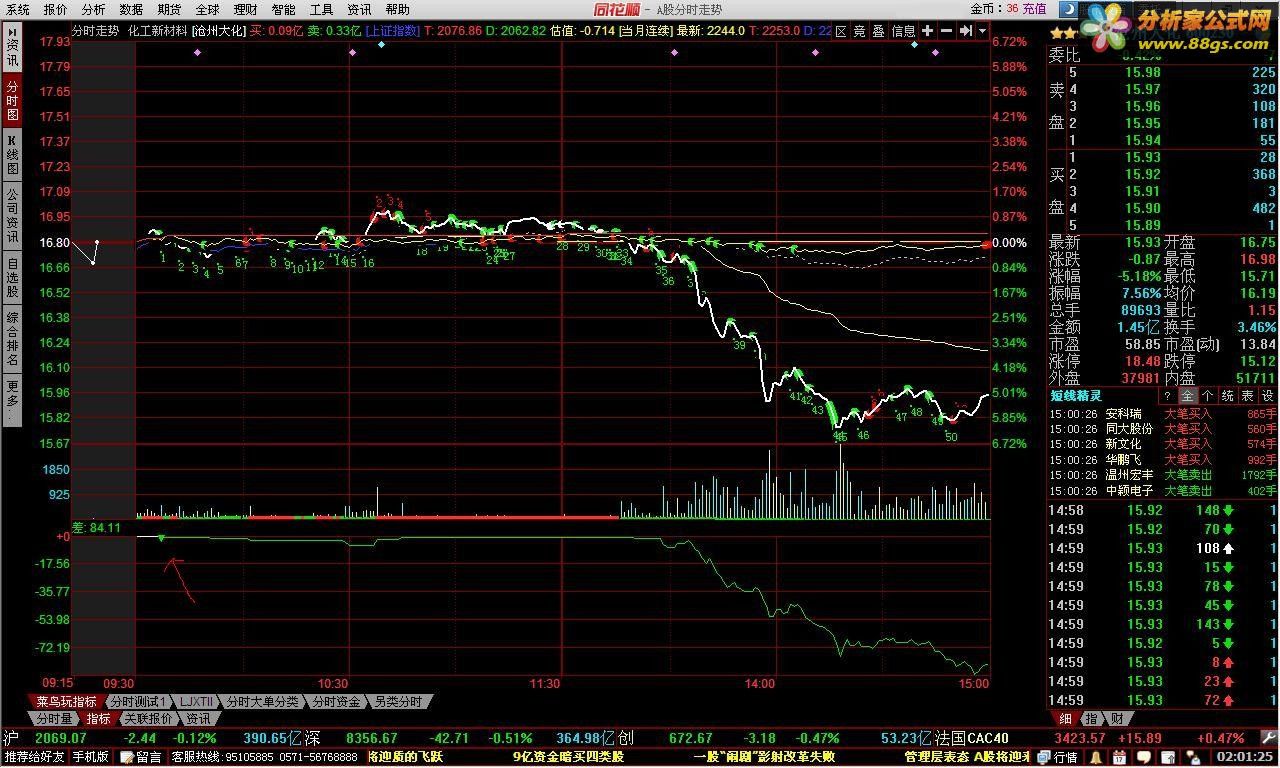Click the 沪 index value 2069.07
Image resolution: width=1280 pixels, height=768 pixels.
(59, 738)
